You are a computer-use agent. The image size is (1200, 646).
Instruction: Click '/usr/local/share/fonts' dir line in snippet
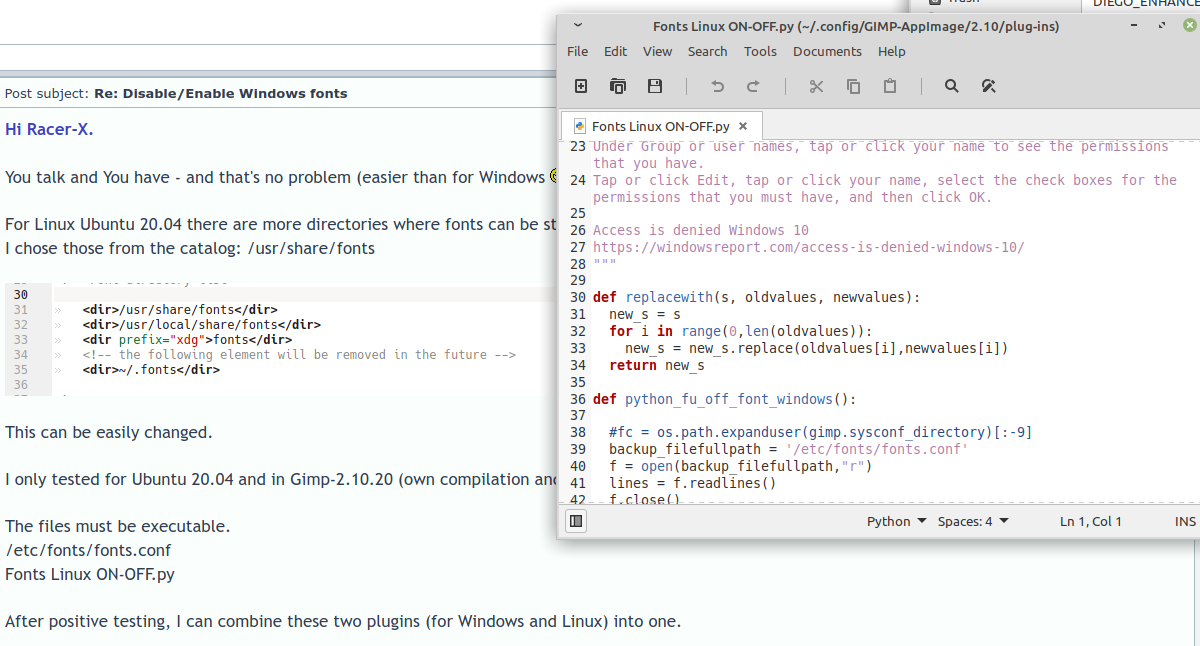point(201,324)
